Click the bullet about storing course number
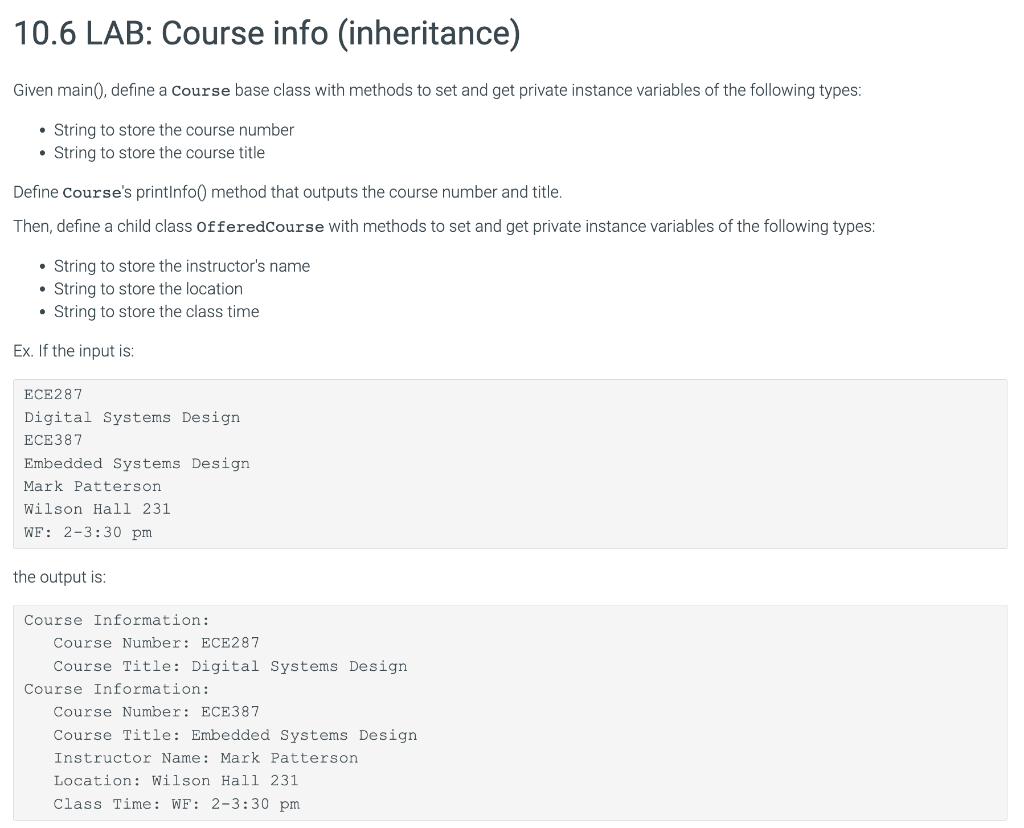The image size is (1024, 828). point(173,129)
